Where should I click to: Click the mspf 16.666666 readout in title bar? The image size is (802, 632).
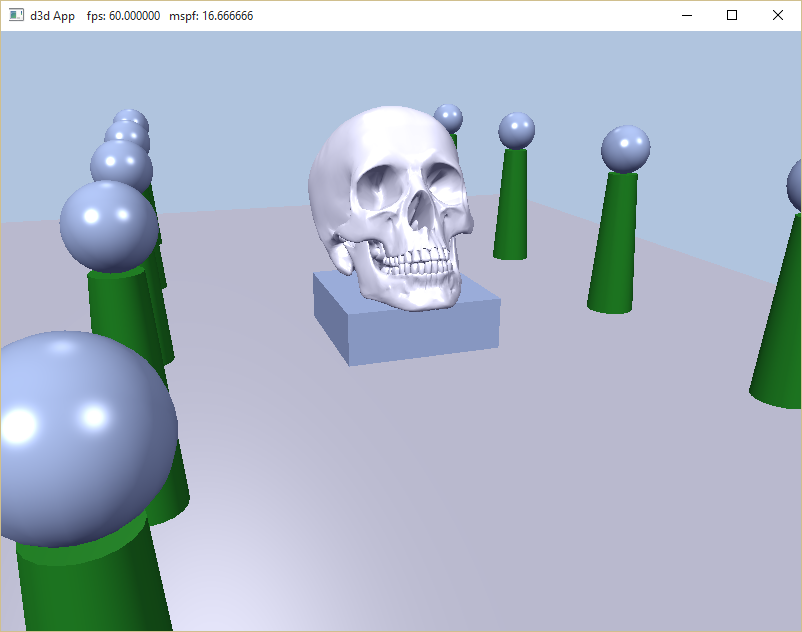(x=211, y=16)
